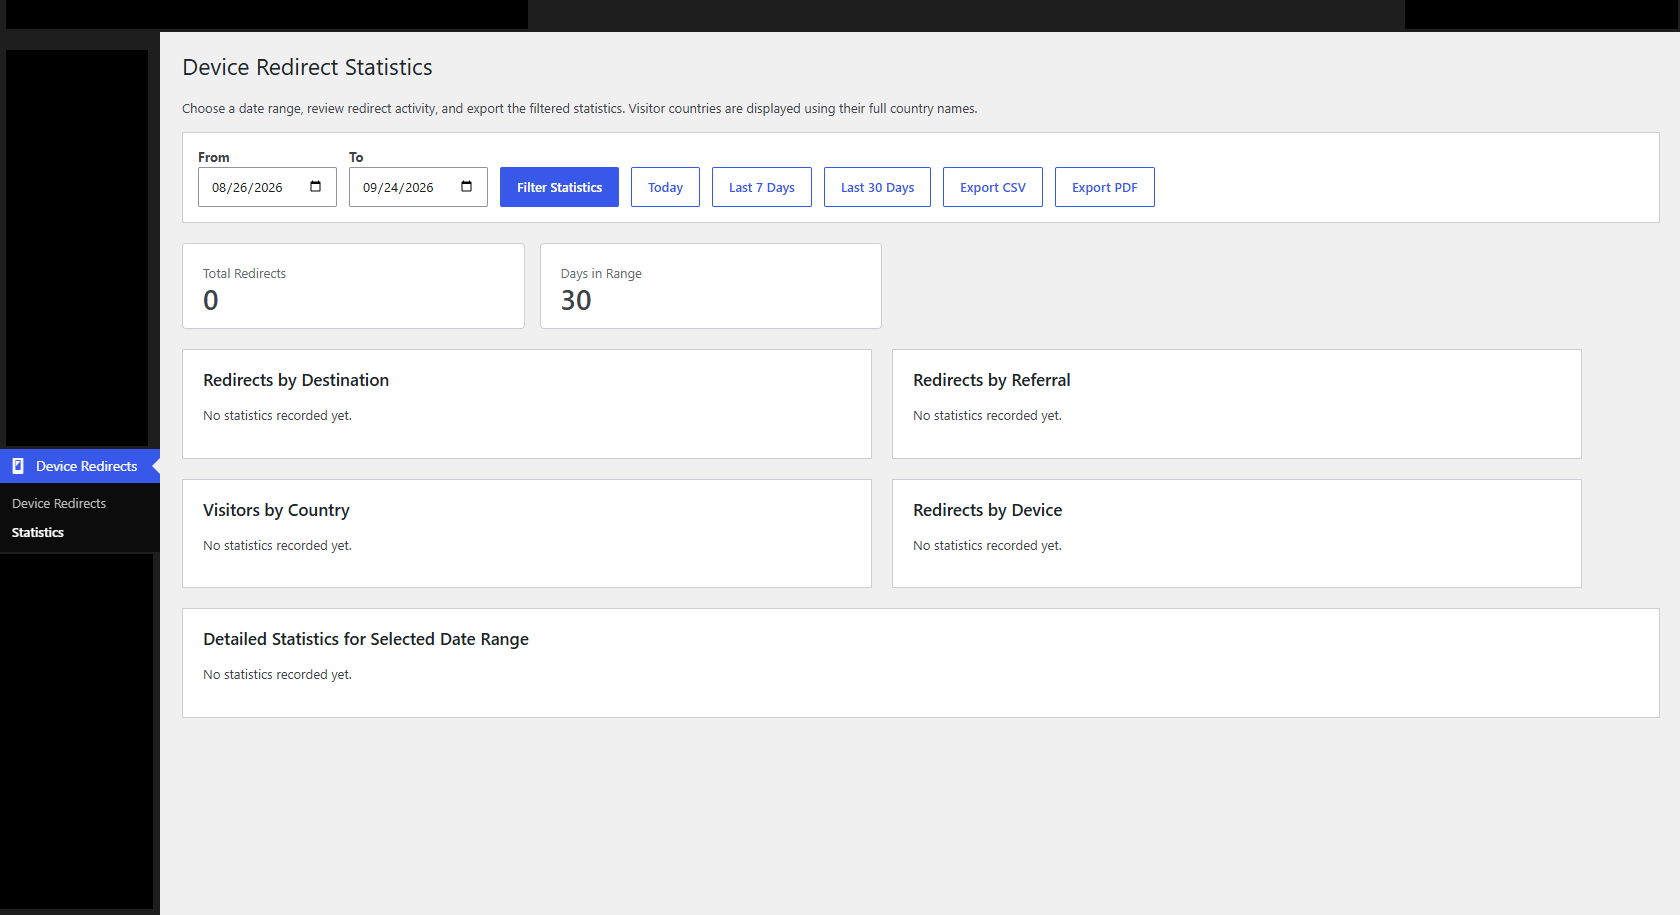Image resolution: width=1680 pixels, height=915 pixels.
Task: Click the Device Redirect Statistics heading
Action: [x=307, y=67]
